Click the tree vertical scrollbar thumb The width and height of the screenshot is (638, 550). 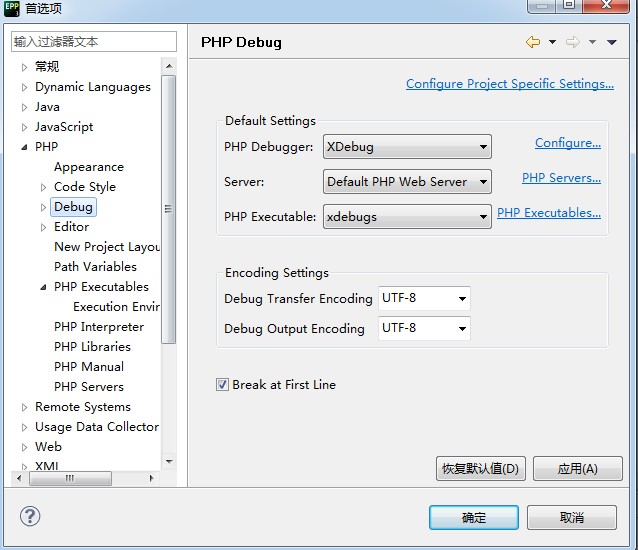point(168,209)
